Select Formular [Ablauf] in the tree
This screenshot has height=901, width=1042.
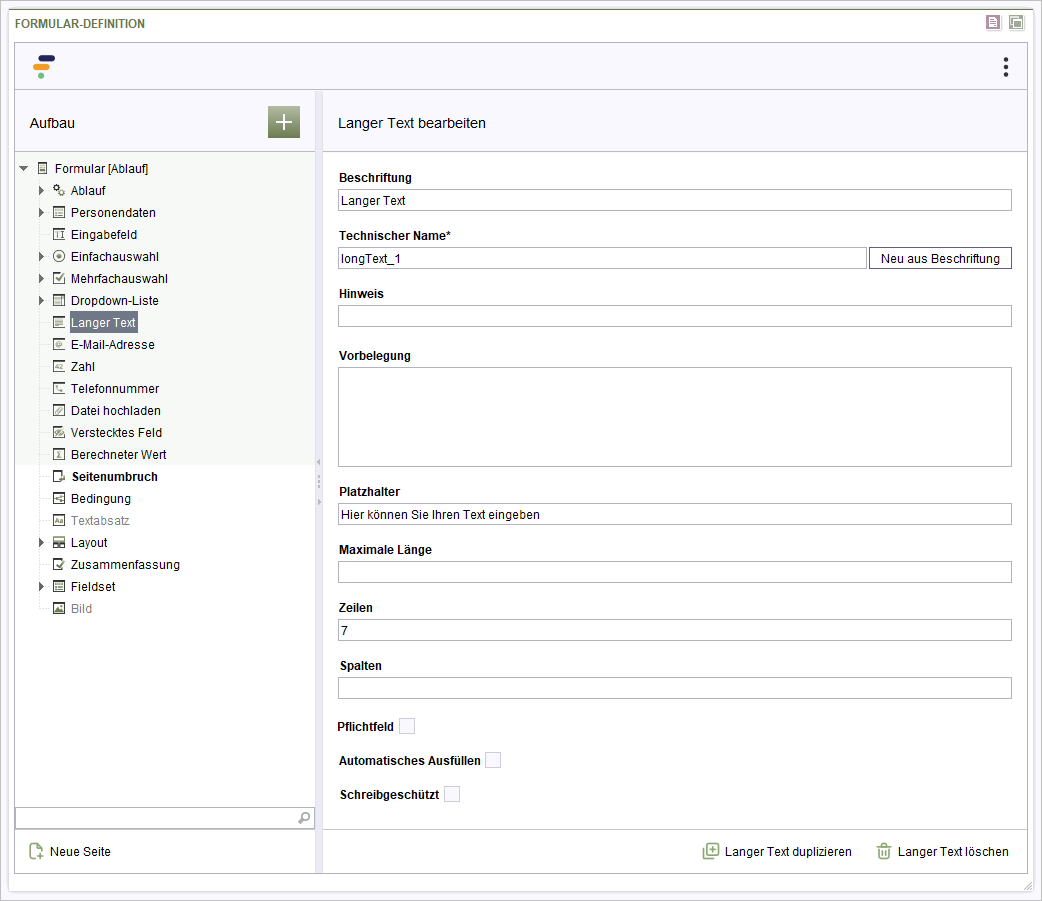(x=101, y=169)
